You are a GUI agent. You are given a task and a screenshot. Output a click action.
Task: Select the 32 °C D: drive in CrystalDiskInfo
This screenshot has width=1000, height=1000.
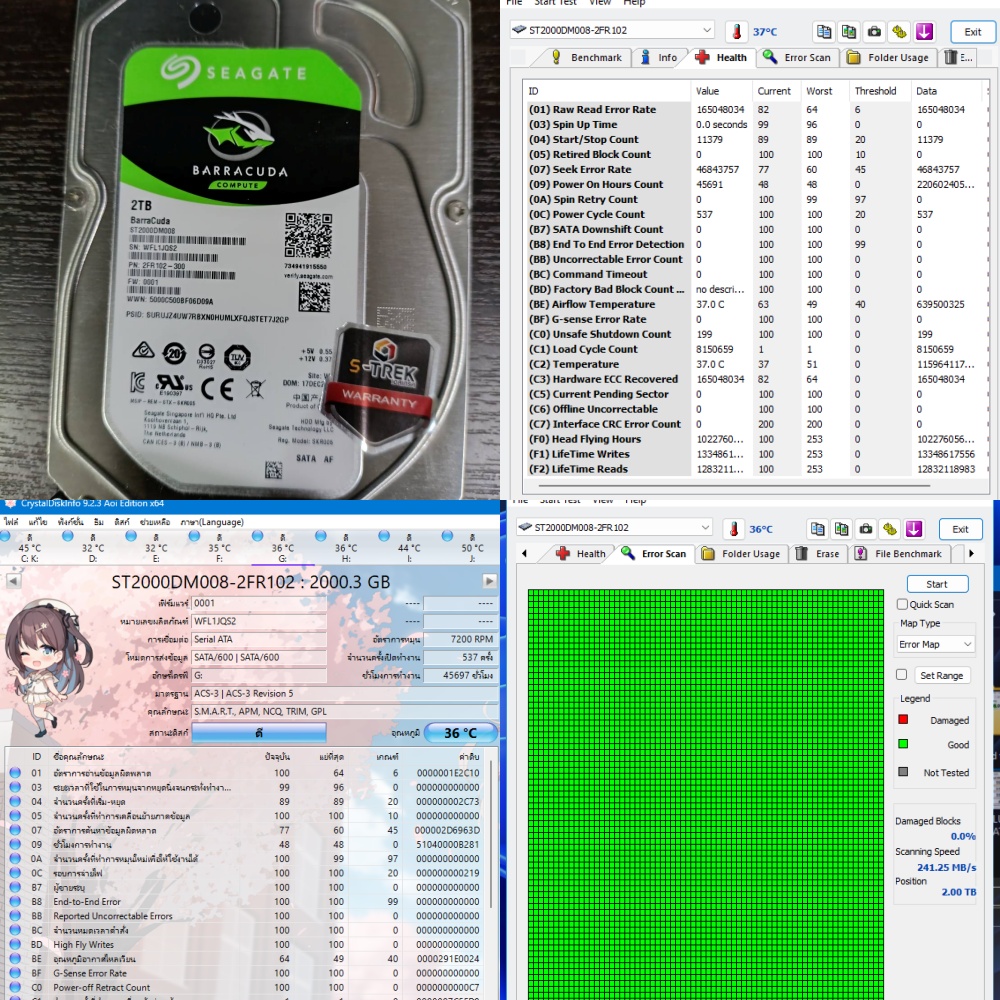pos(92,548)
